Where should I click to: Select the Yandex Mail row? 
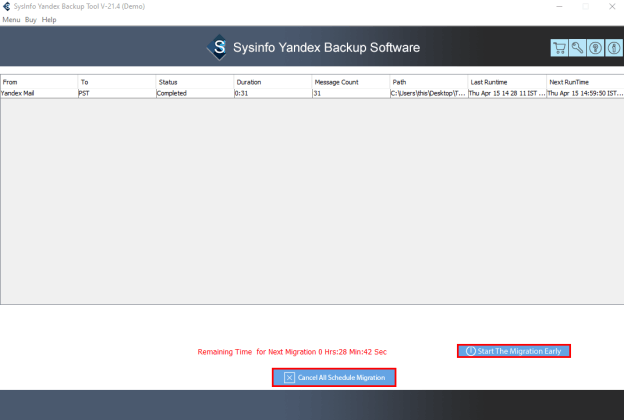pyautogui.click(x=38, y=93)
